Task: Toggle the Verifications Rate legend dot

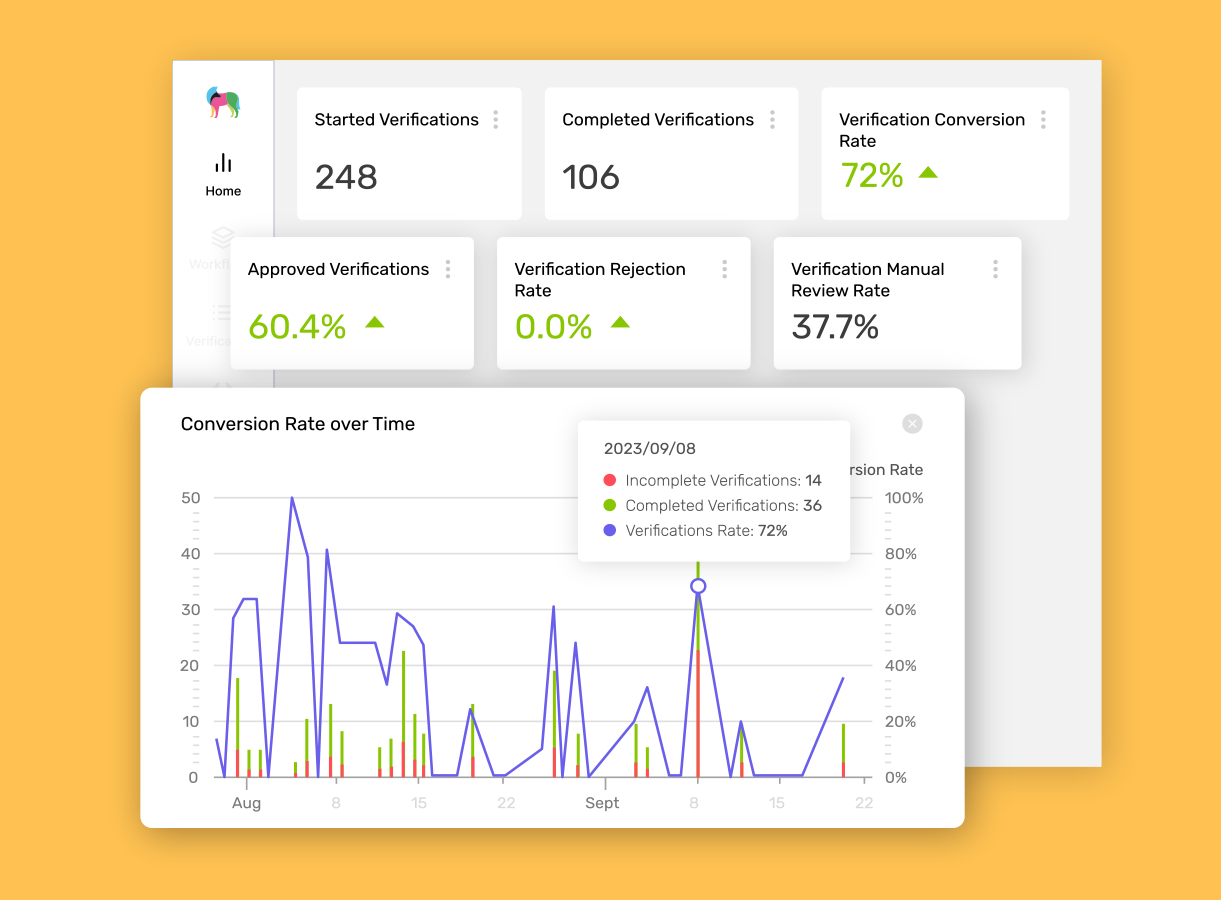Action: [x=608, y=530]
